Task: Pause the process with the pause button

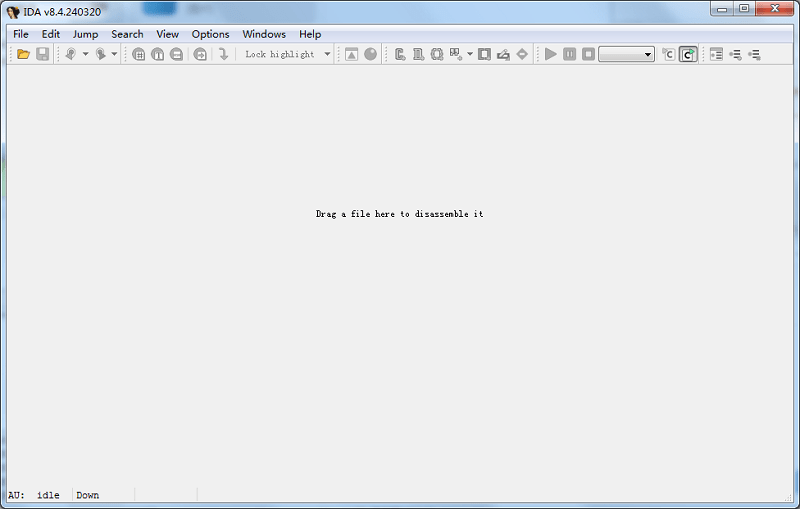Action: [569, 54]
